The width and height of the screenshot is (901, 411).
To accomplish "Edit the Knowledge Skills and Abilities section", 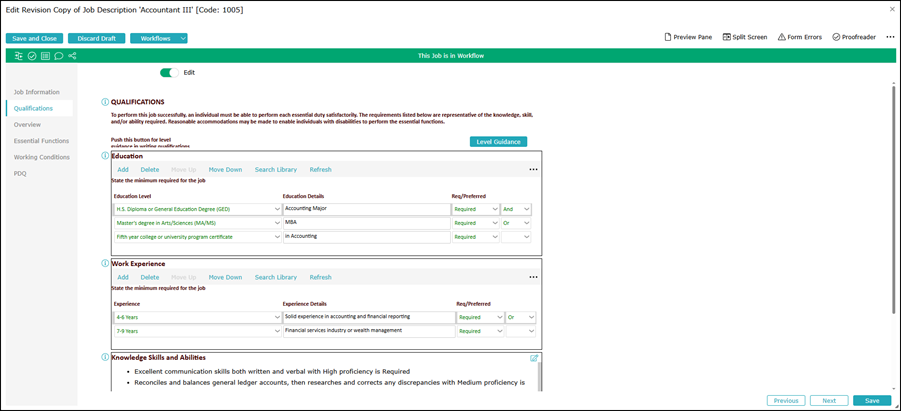I will [x=534, y=358].
